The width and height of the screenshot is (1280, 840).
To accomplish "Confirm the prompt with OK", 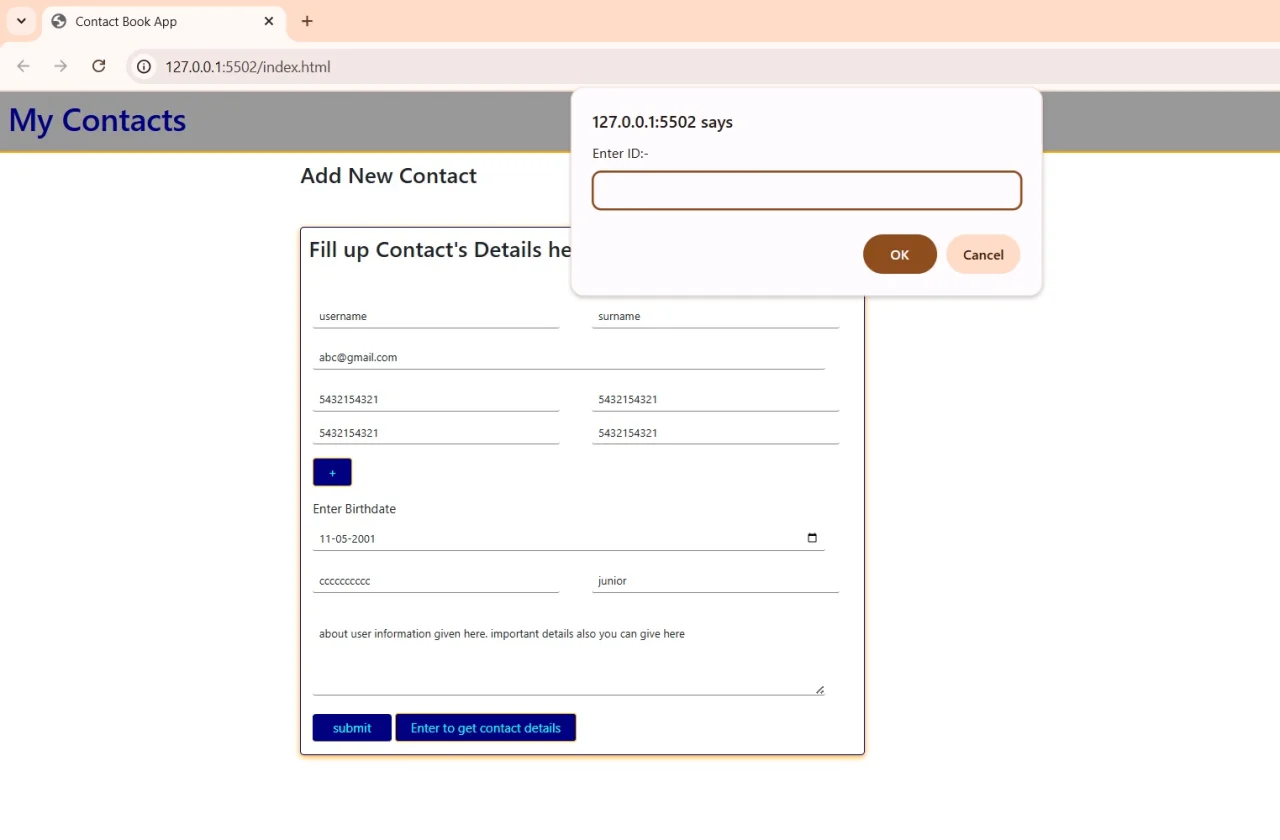I will coord(900,254).
